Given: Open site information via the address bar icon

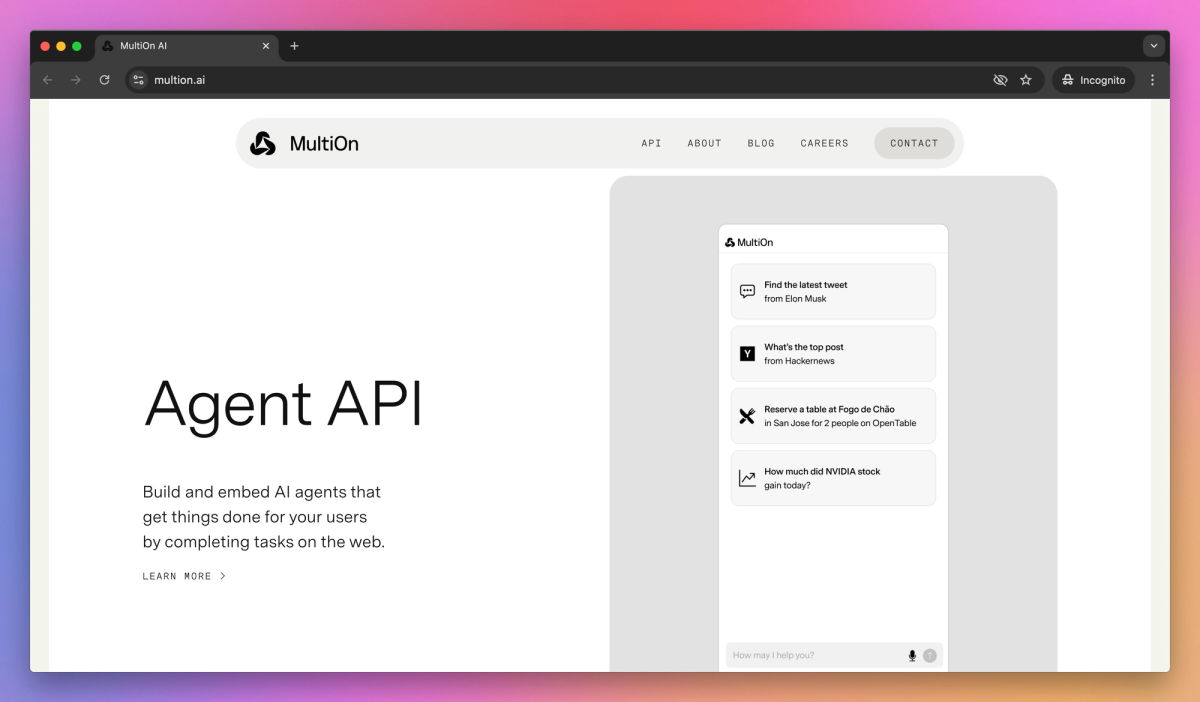Looking at the screenshot, I should point(136,79).
